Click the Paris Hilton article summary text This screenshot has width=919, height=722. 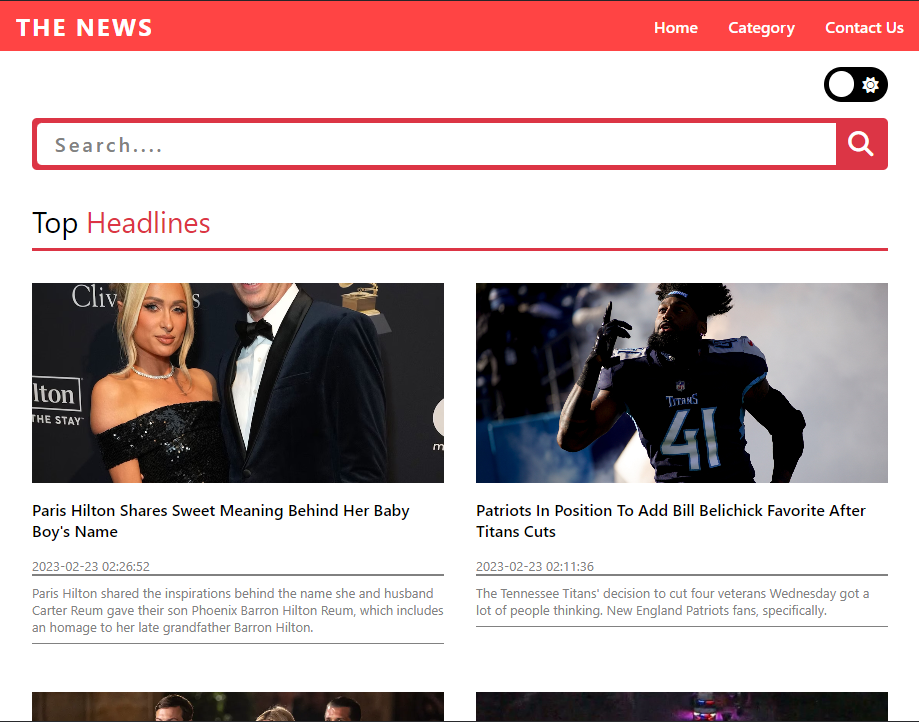coord(237,610)
